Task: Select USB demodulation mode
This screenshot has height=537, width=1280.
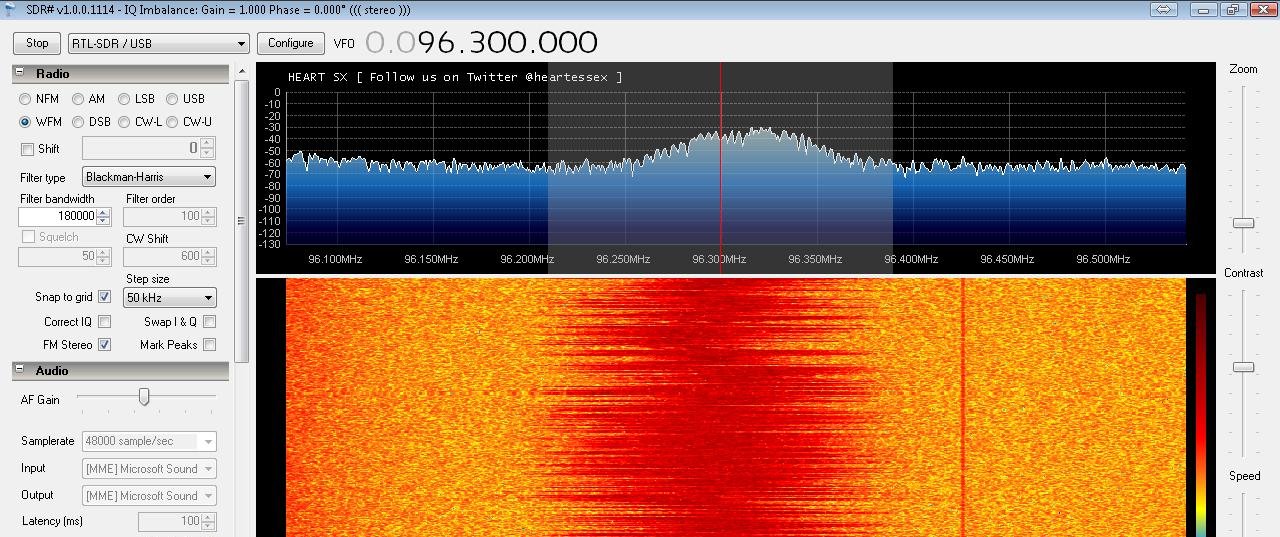Action: tap(172, 99)
